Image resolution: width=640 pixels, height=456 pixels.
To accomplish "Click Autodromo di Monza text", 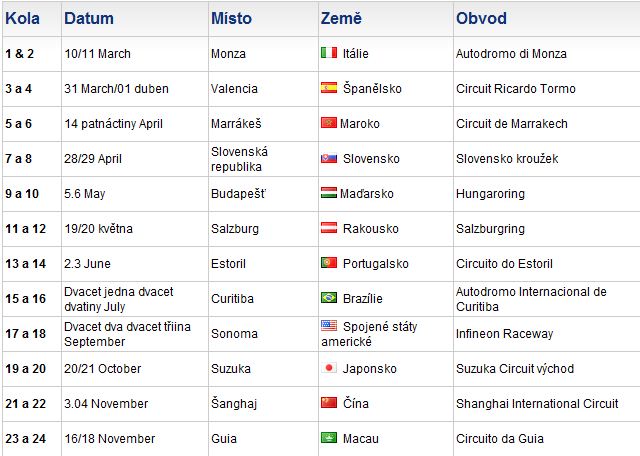I will (x=511, y=53).
